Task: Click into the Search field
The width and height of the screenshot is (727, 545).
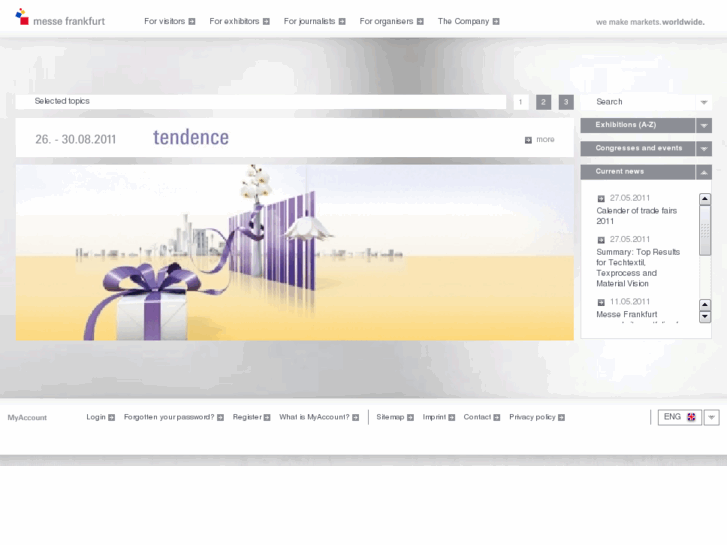Action: tap(638, 102)
